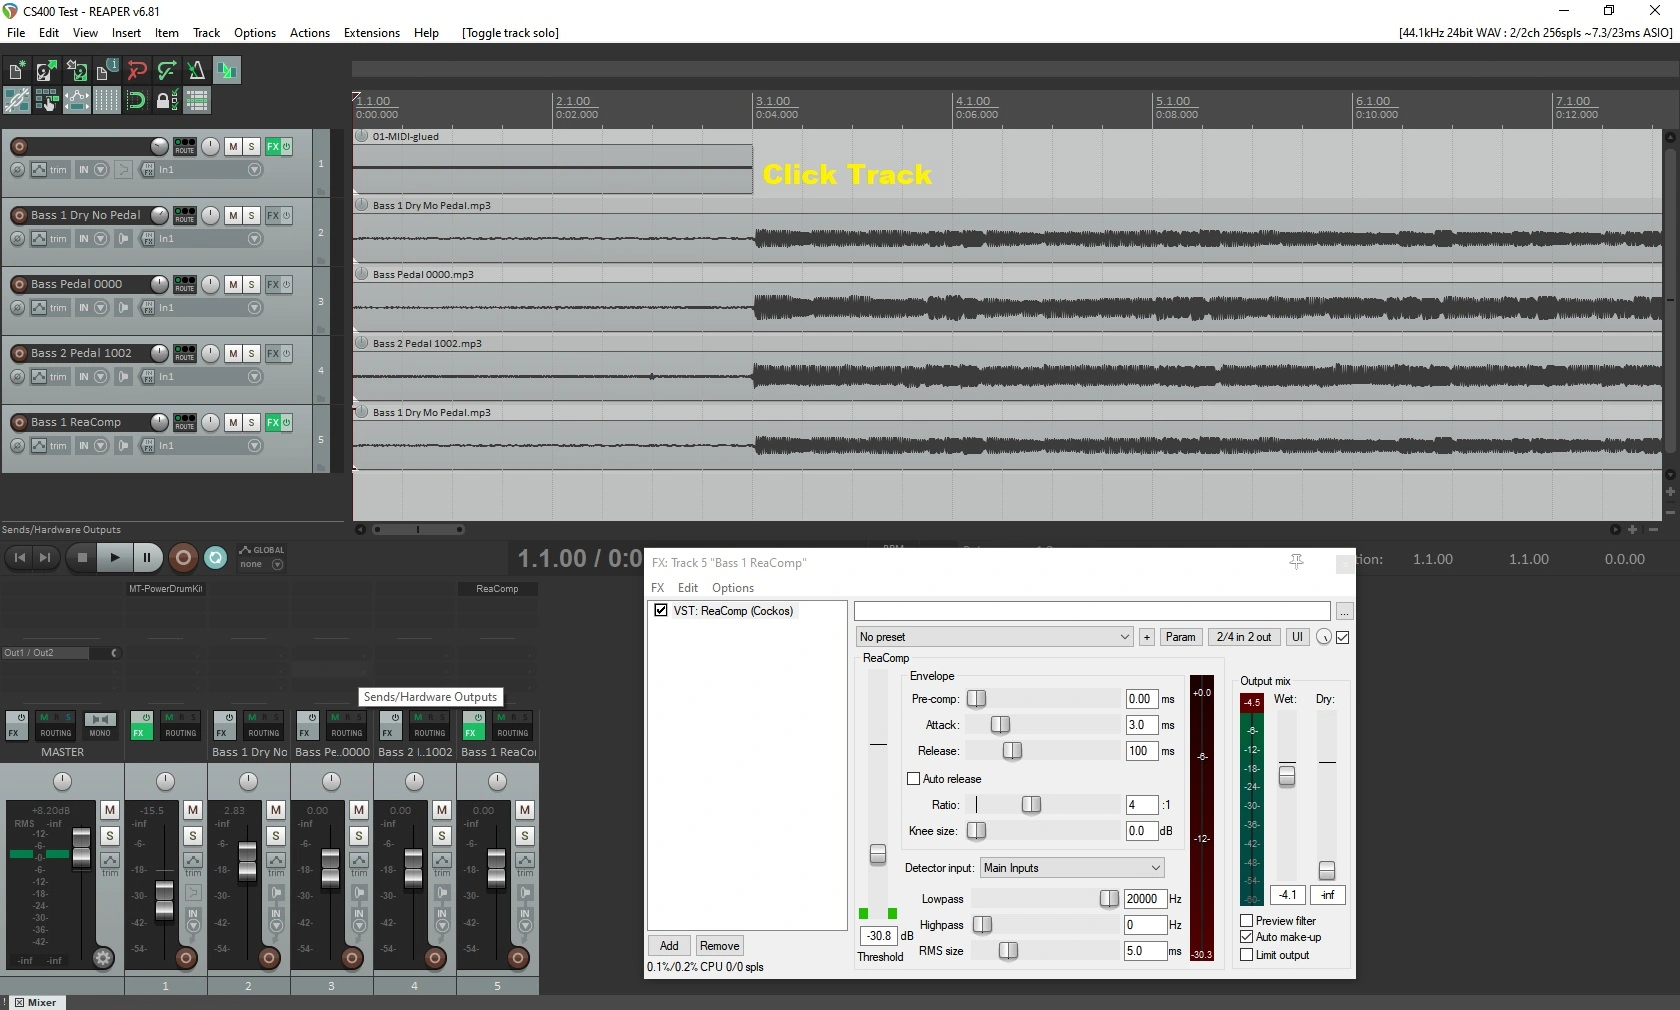
Task: Disable the Auto make-up checkbox
Action: pos(1247,937)
